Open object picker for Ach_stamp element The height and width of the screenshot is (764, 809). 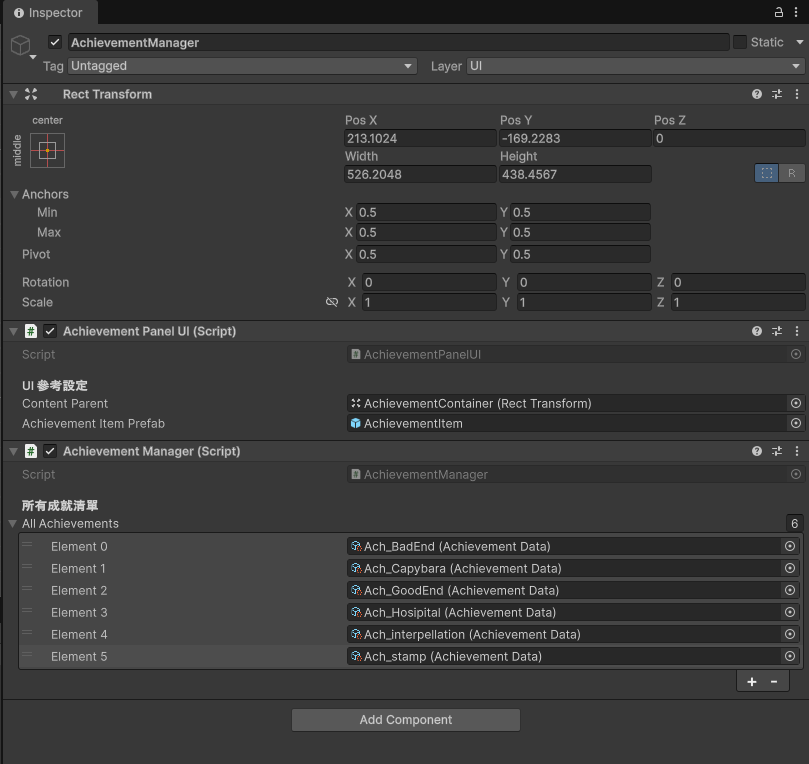(x=790, y=656)
